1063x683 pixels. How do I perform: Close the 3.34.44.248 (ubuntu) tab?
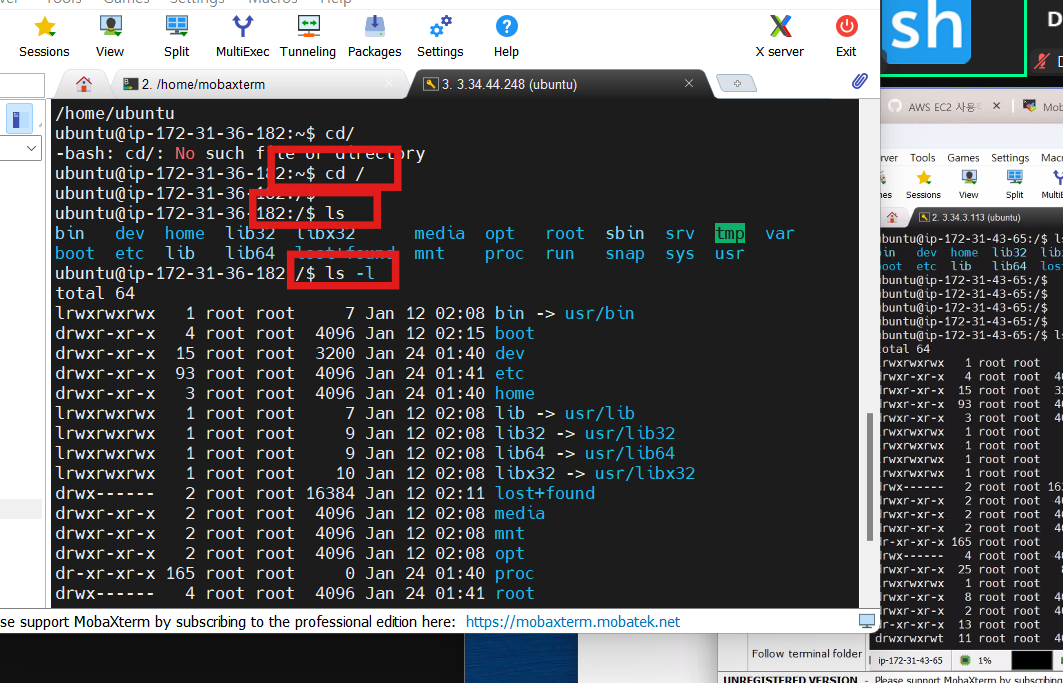coord(689,83)
